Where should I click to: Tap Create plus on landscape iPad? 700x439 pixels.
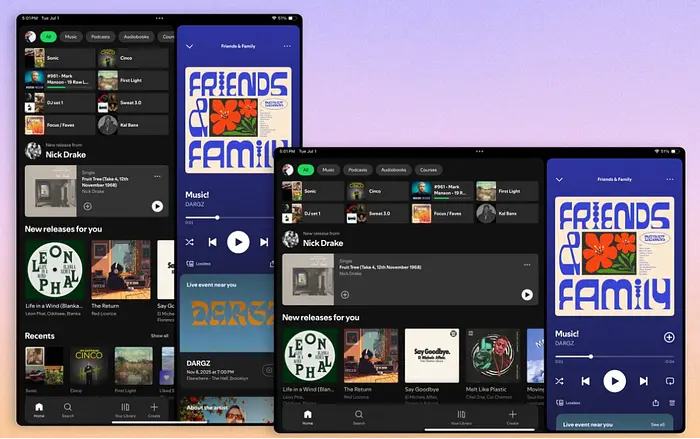point(512,417)
